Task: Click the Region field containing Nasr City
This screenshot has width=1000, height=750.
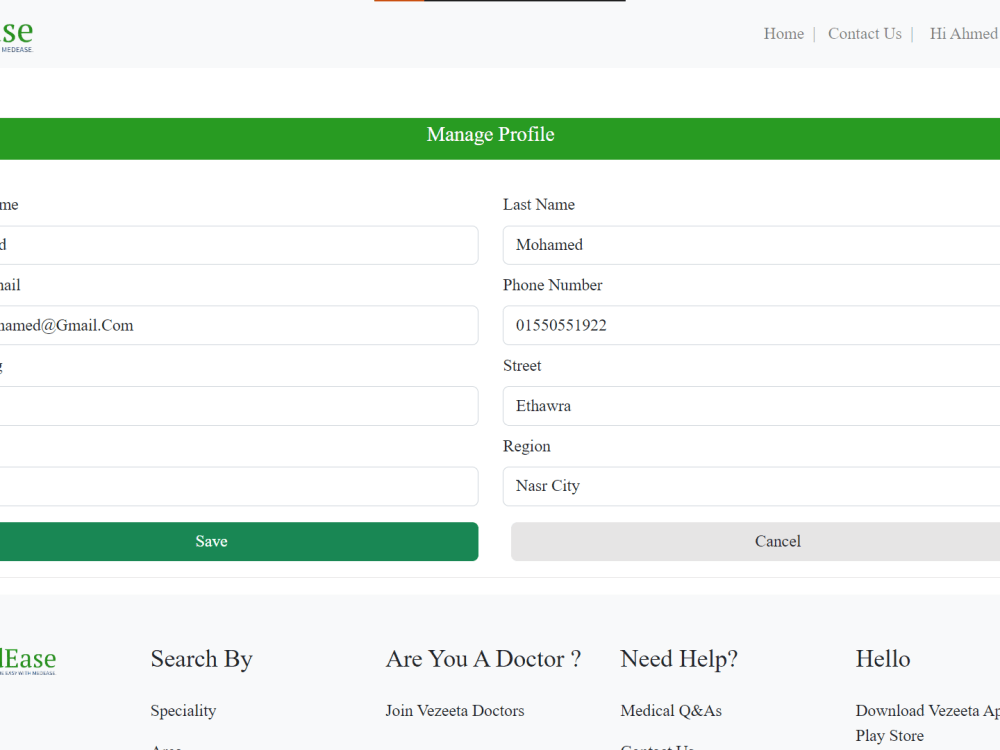Action: point(751,486)
